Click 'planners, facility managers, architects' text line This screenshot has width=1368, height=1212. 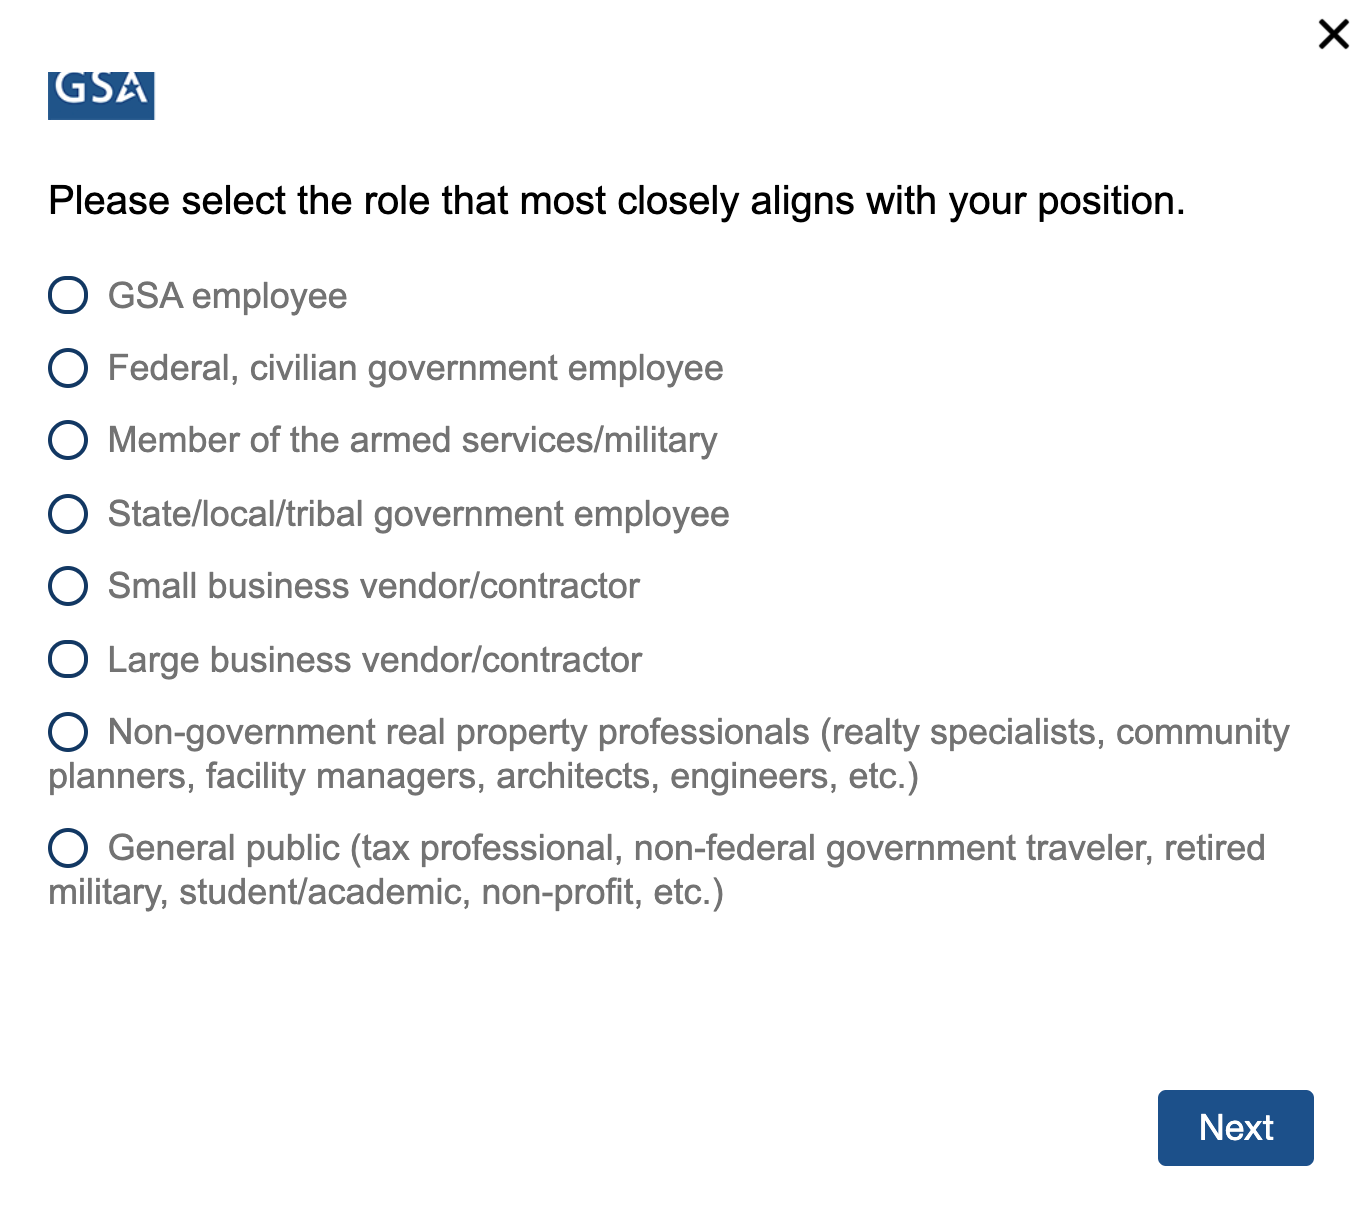[483, 776]
